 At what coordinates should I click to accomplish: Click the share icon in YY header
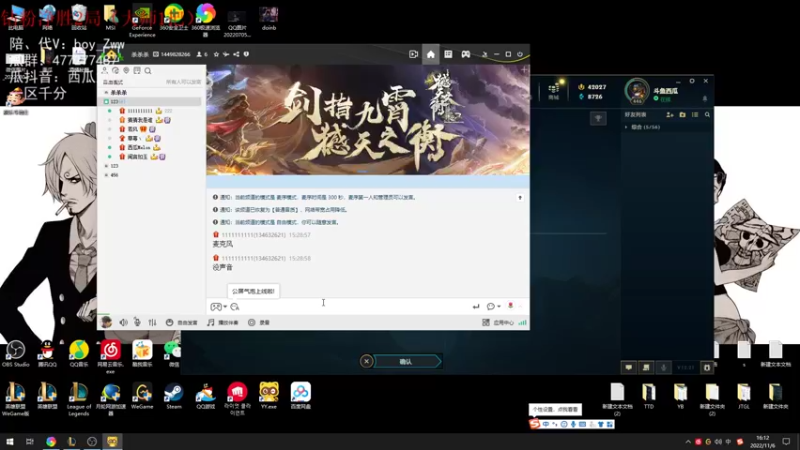[236, 54]
